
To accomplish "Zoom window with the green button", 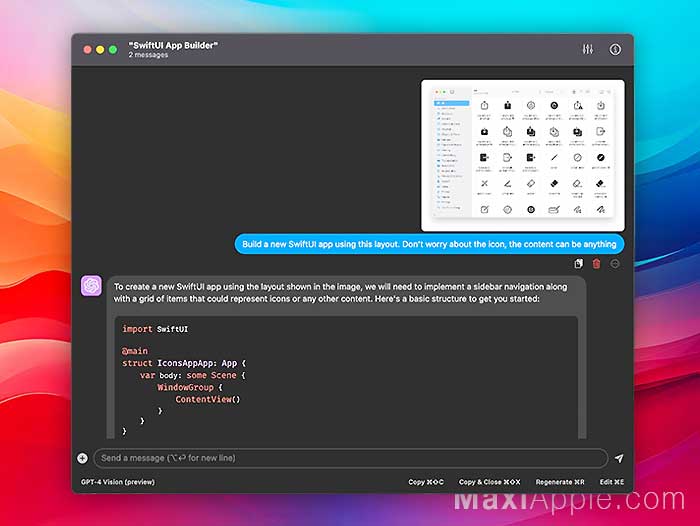I will tap(113, 50).
